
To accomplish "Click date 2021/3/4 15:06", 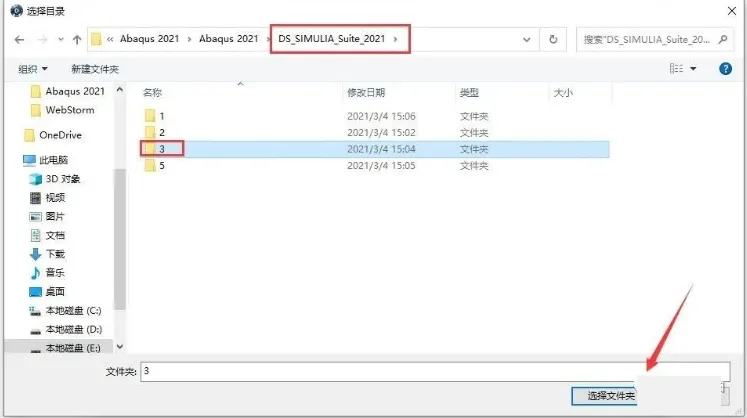I will (381, 116).
